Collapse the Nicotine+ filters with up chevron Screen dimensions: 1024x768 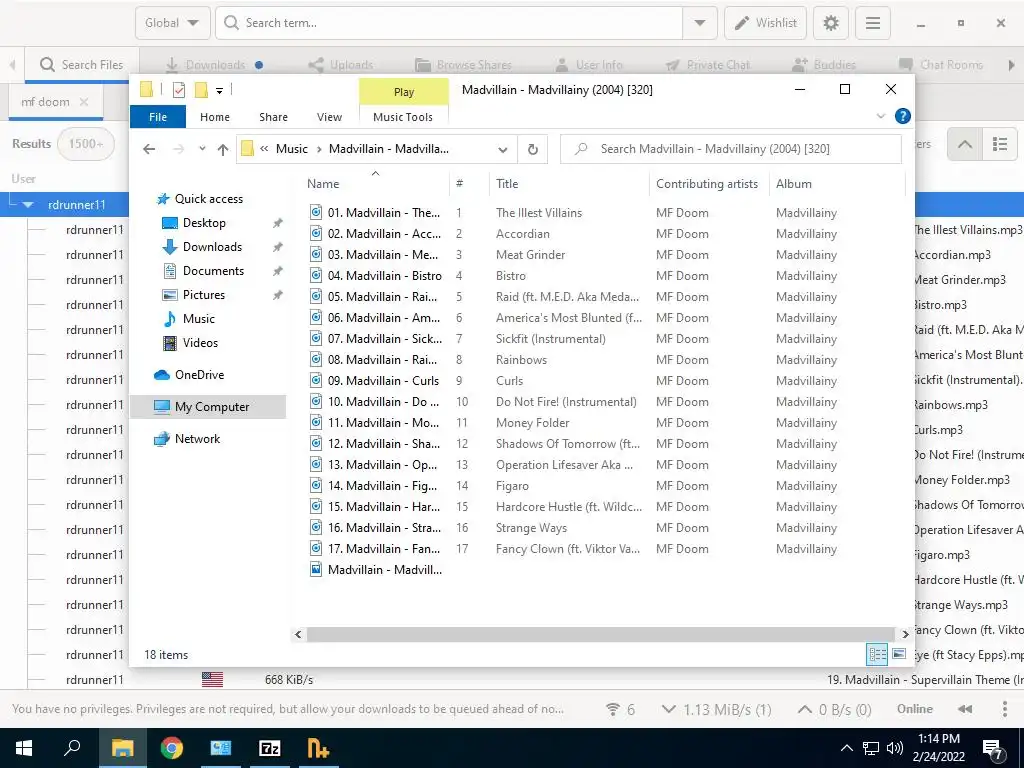point(965,144)
